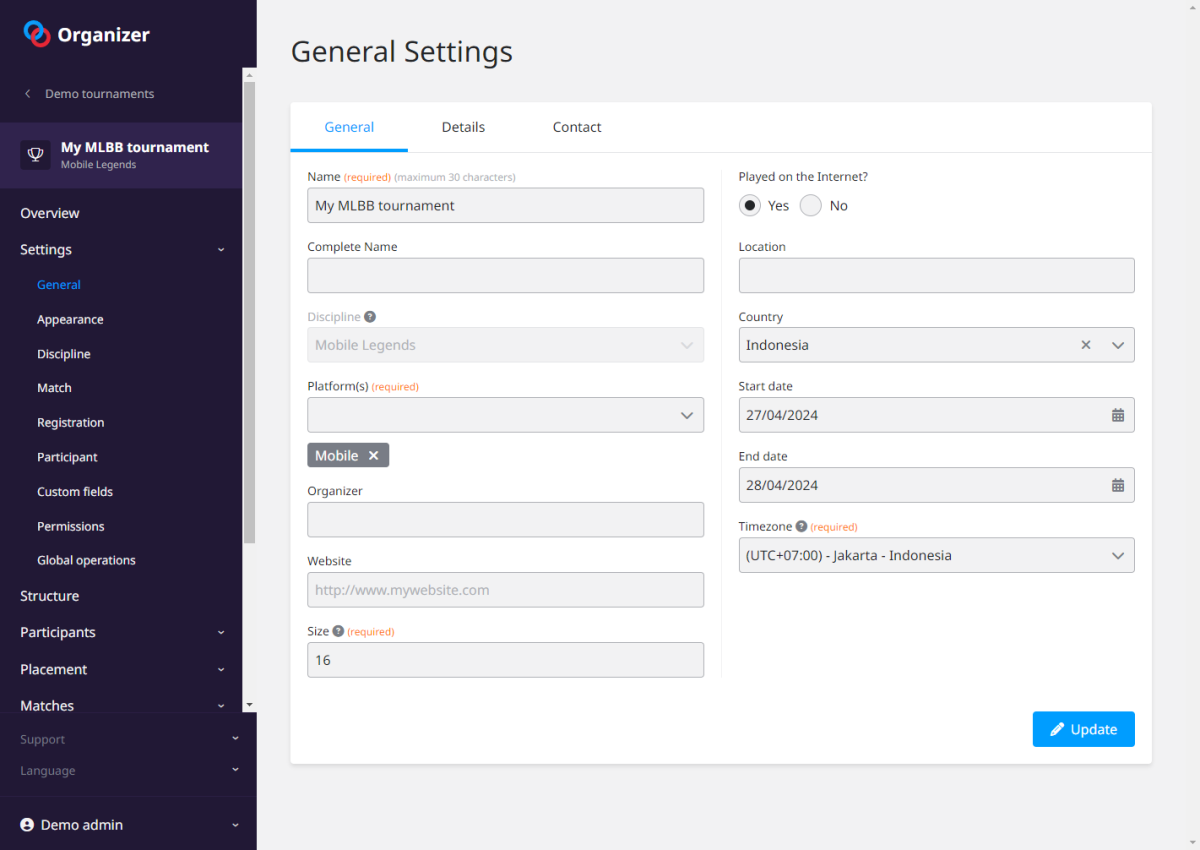Select No for Played on the Internet
Image resolution: width=1200 pixels, height=850 pixels.
[x=810, y=205]
